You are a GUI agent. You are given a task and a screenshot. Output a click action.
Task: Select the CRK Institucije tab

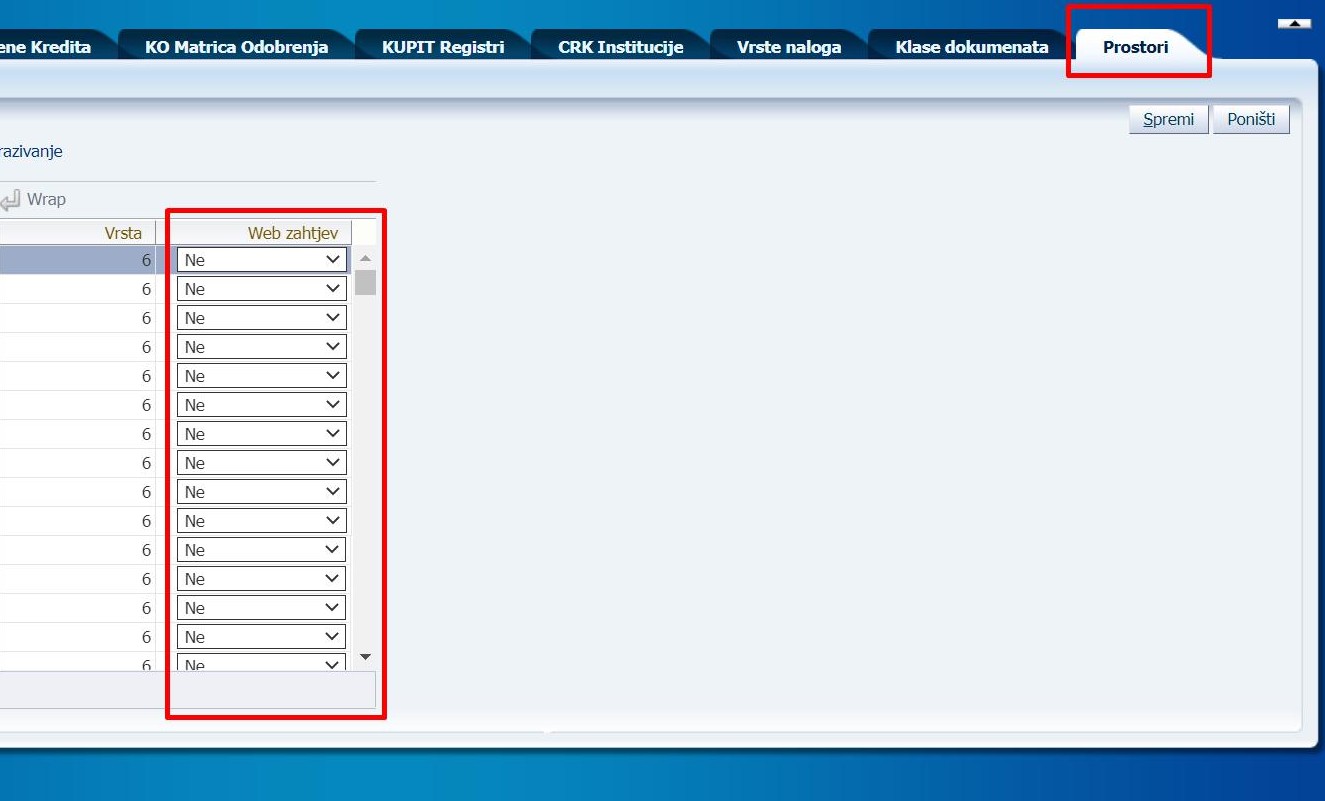pos(620,47)
